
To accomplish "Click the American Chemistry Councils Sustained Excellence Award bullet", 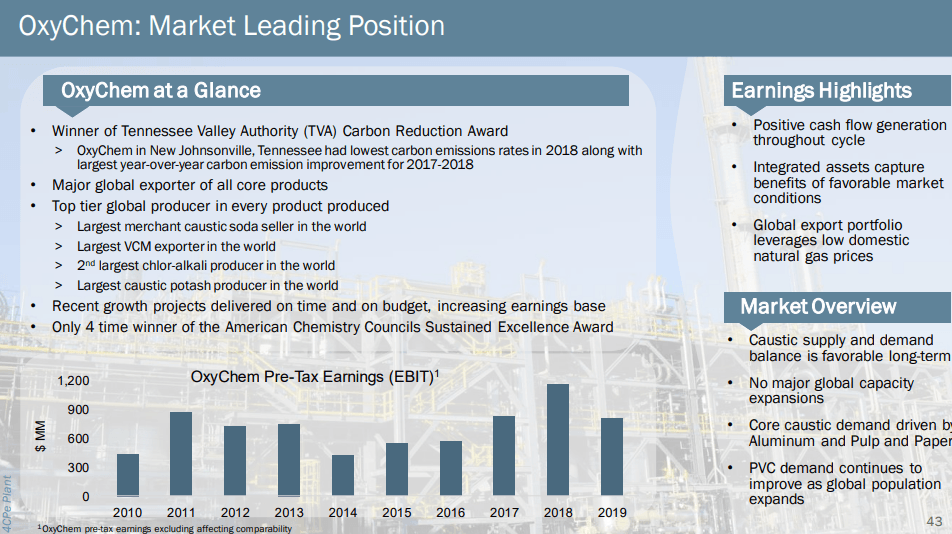I will pyautogui.click(x=333, y=327).
